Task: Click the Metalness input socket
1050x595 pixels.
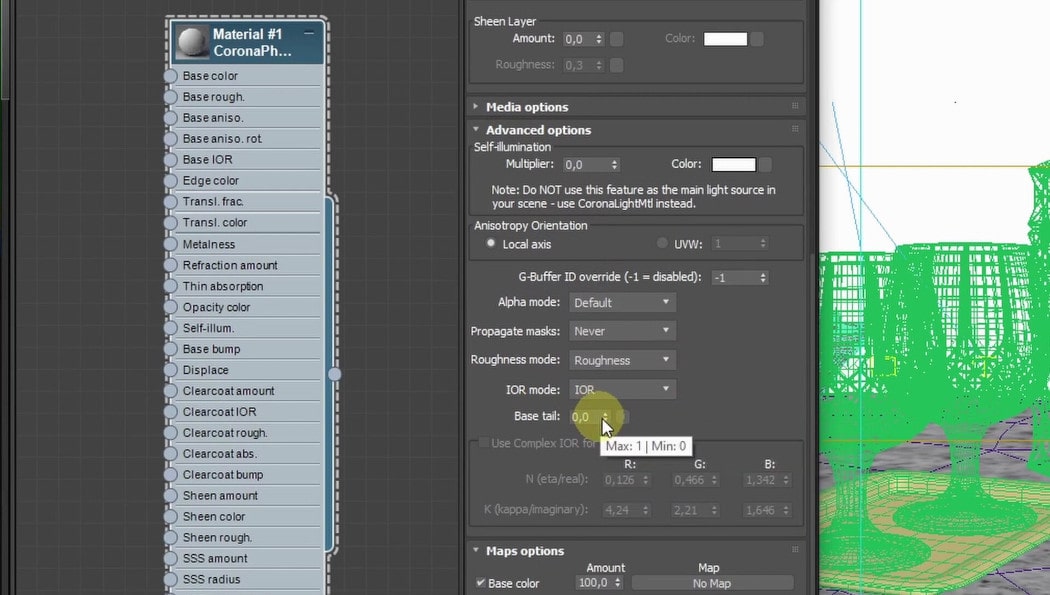Action: coord(170,244)
